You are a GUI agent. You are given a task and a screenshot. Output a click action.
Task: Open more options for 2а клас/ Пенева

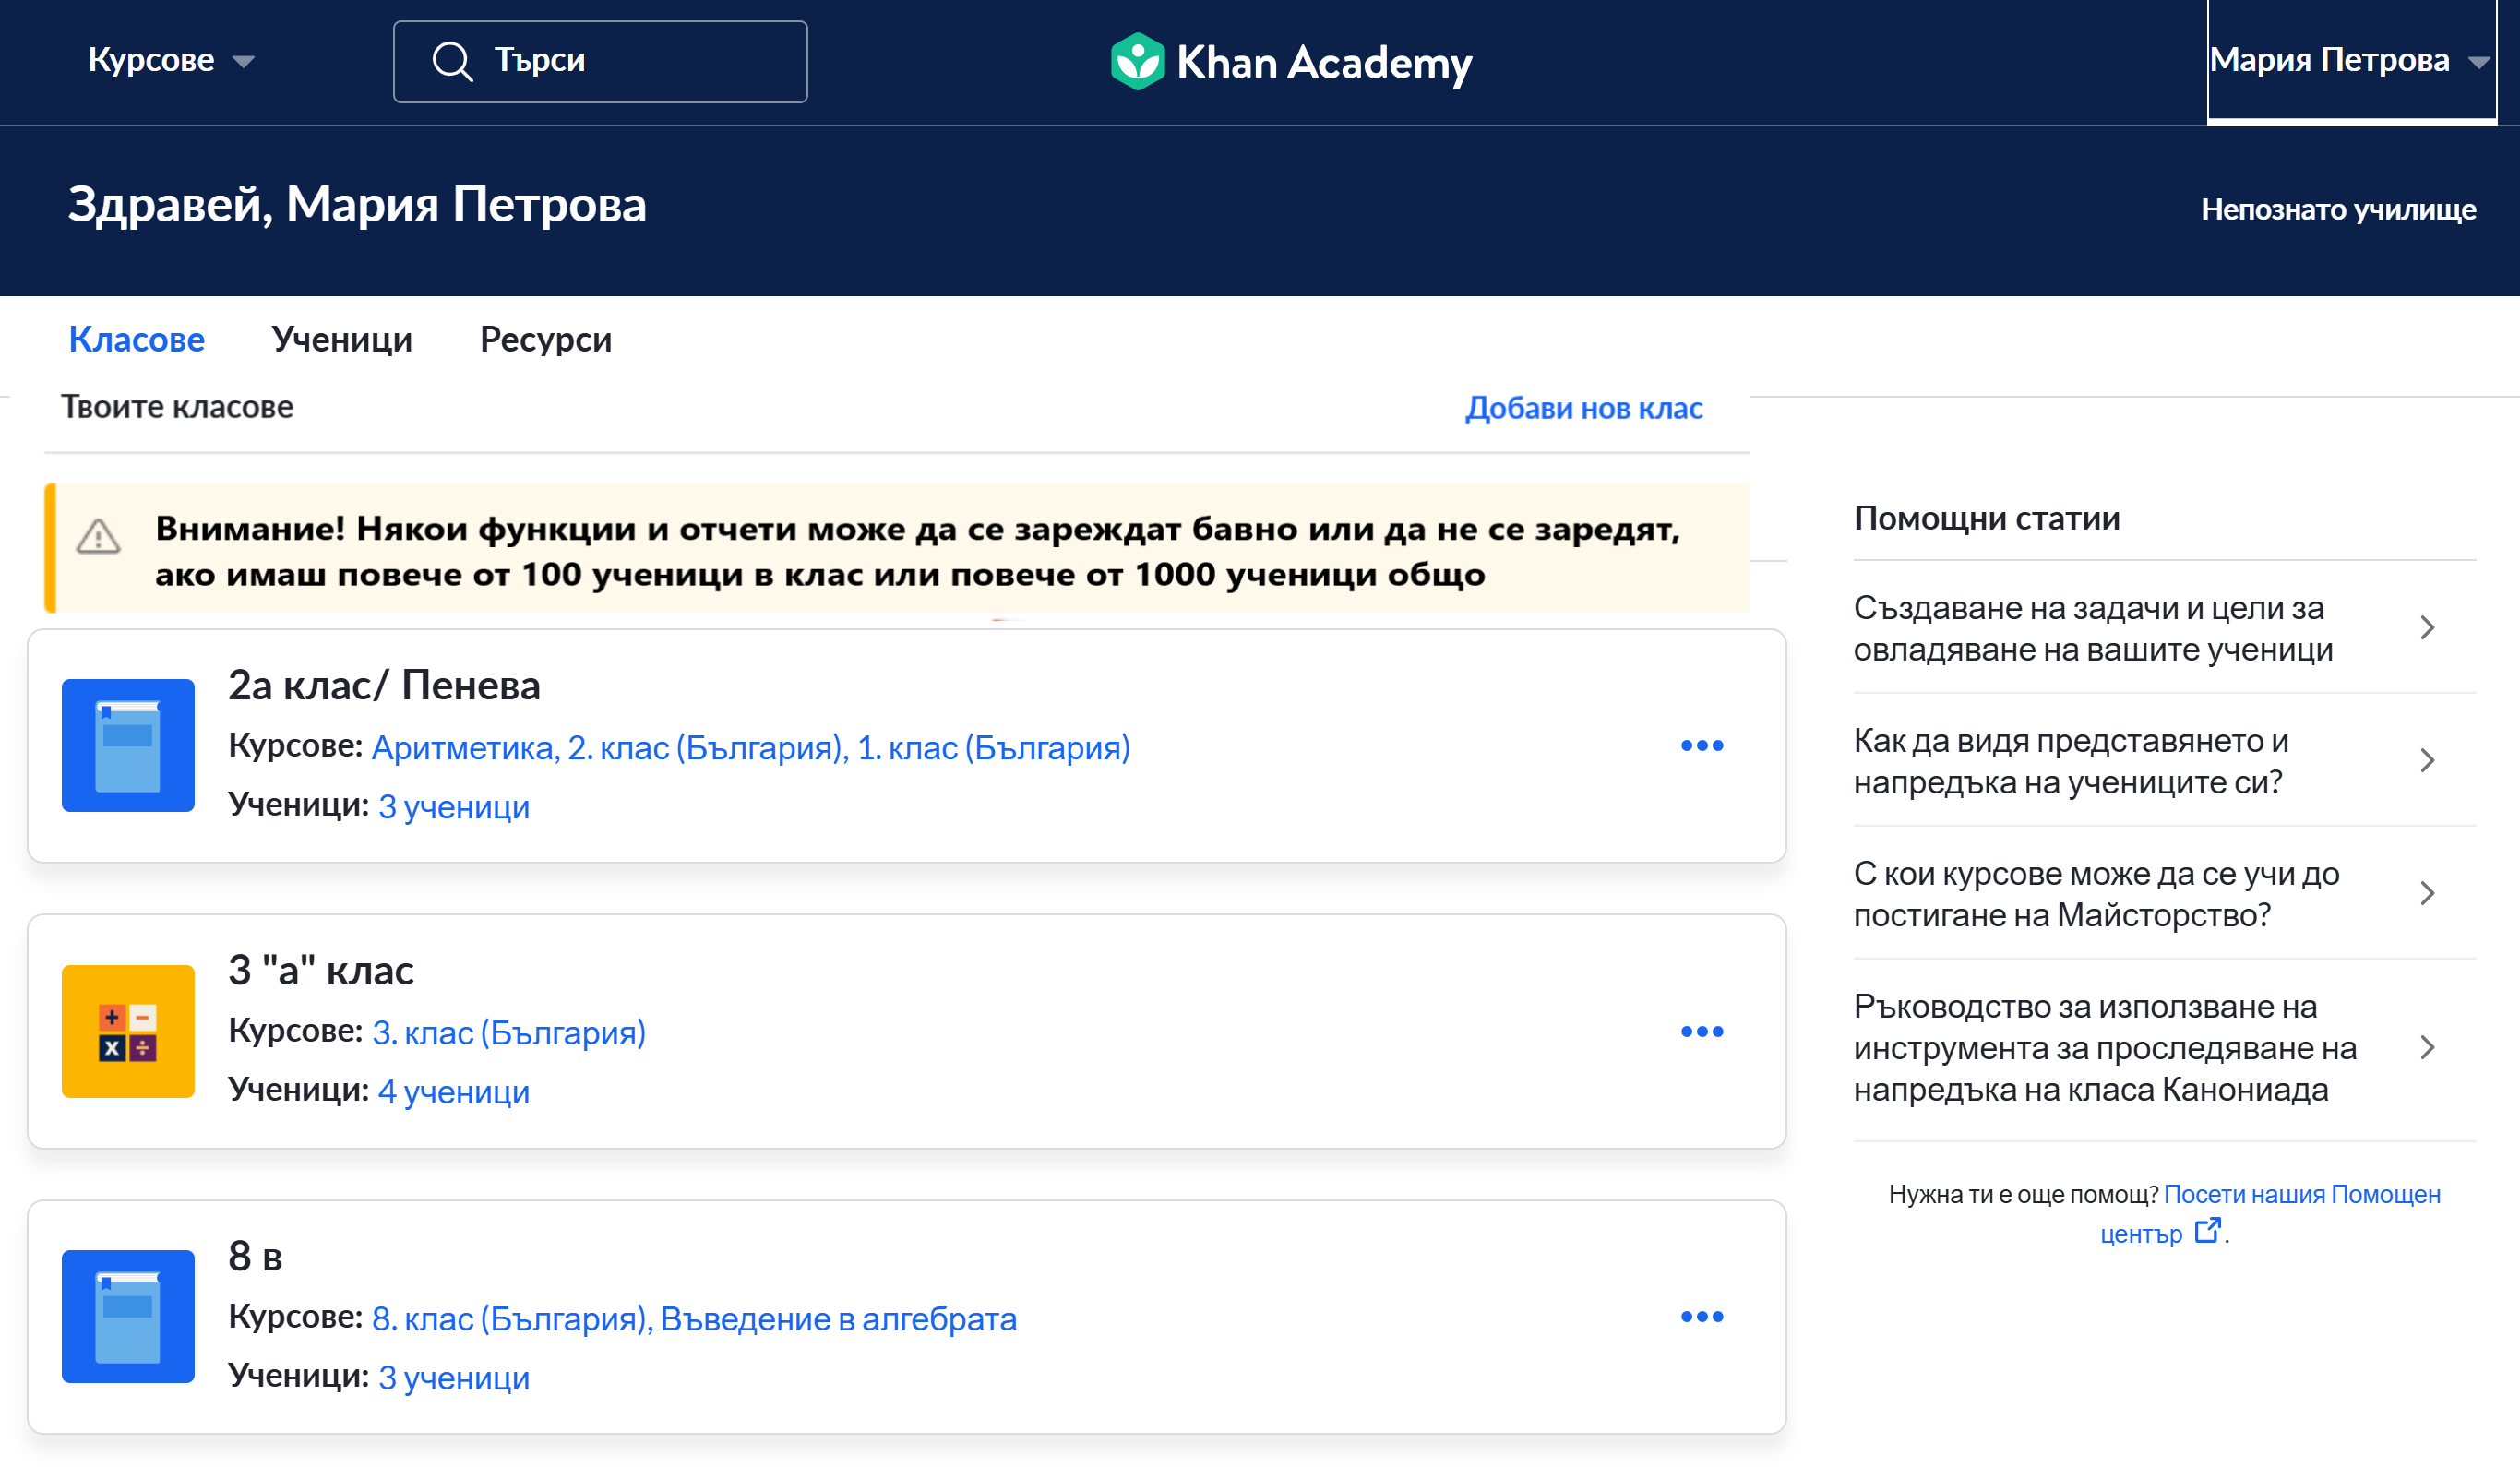coord(1702,745)
